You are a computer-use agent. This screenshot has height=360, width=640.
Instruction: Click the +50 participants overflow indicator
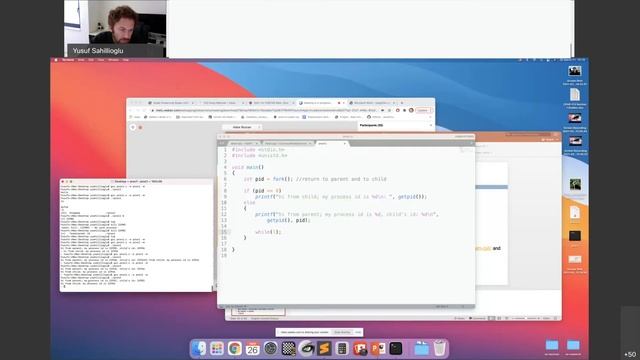click(630, 354)
